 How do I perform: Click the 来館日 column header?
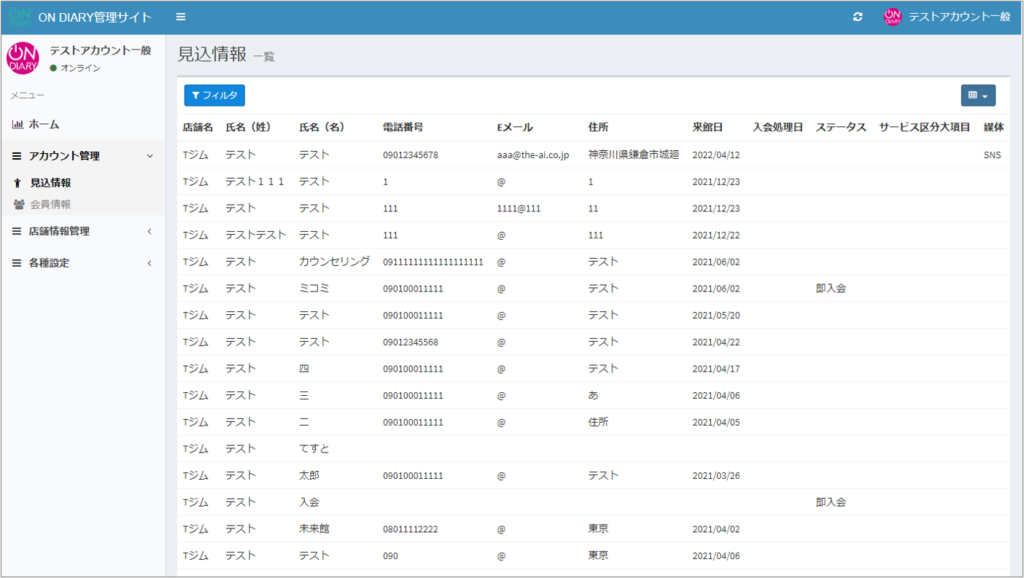tap(707, 128)
